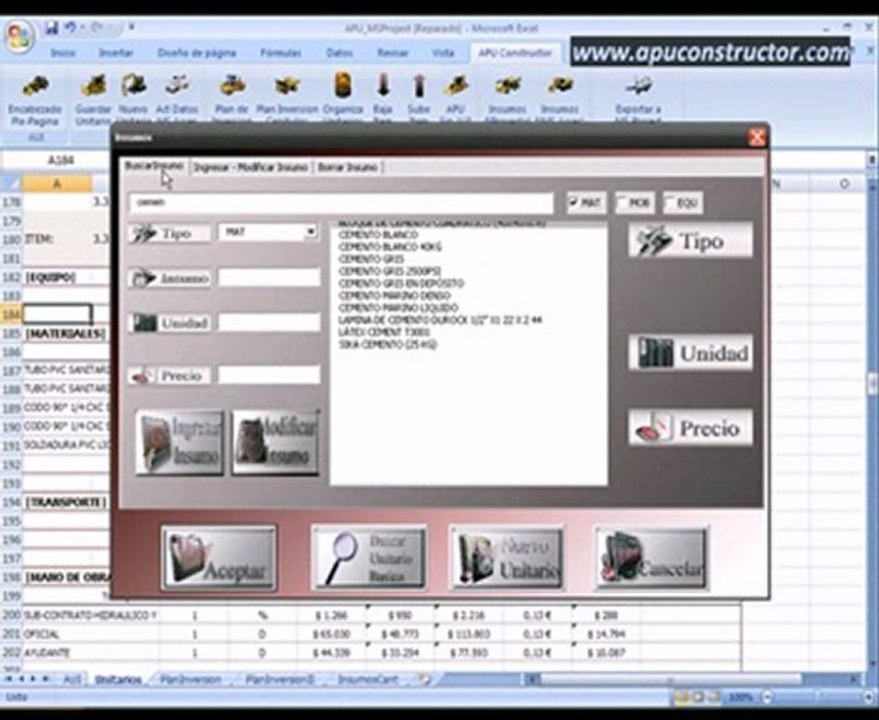Image resolution: width=879 pixels, height=720 pixels.
Task: Select the InsumosCant worksheet tab
Action: pos(368,680)
